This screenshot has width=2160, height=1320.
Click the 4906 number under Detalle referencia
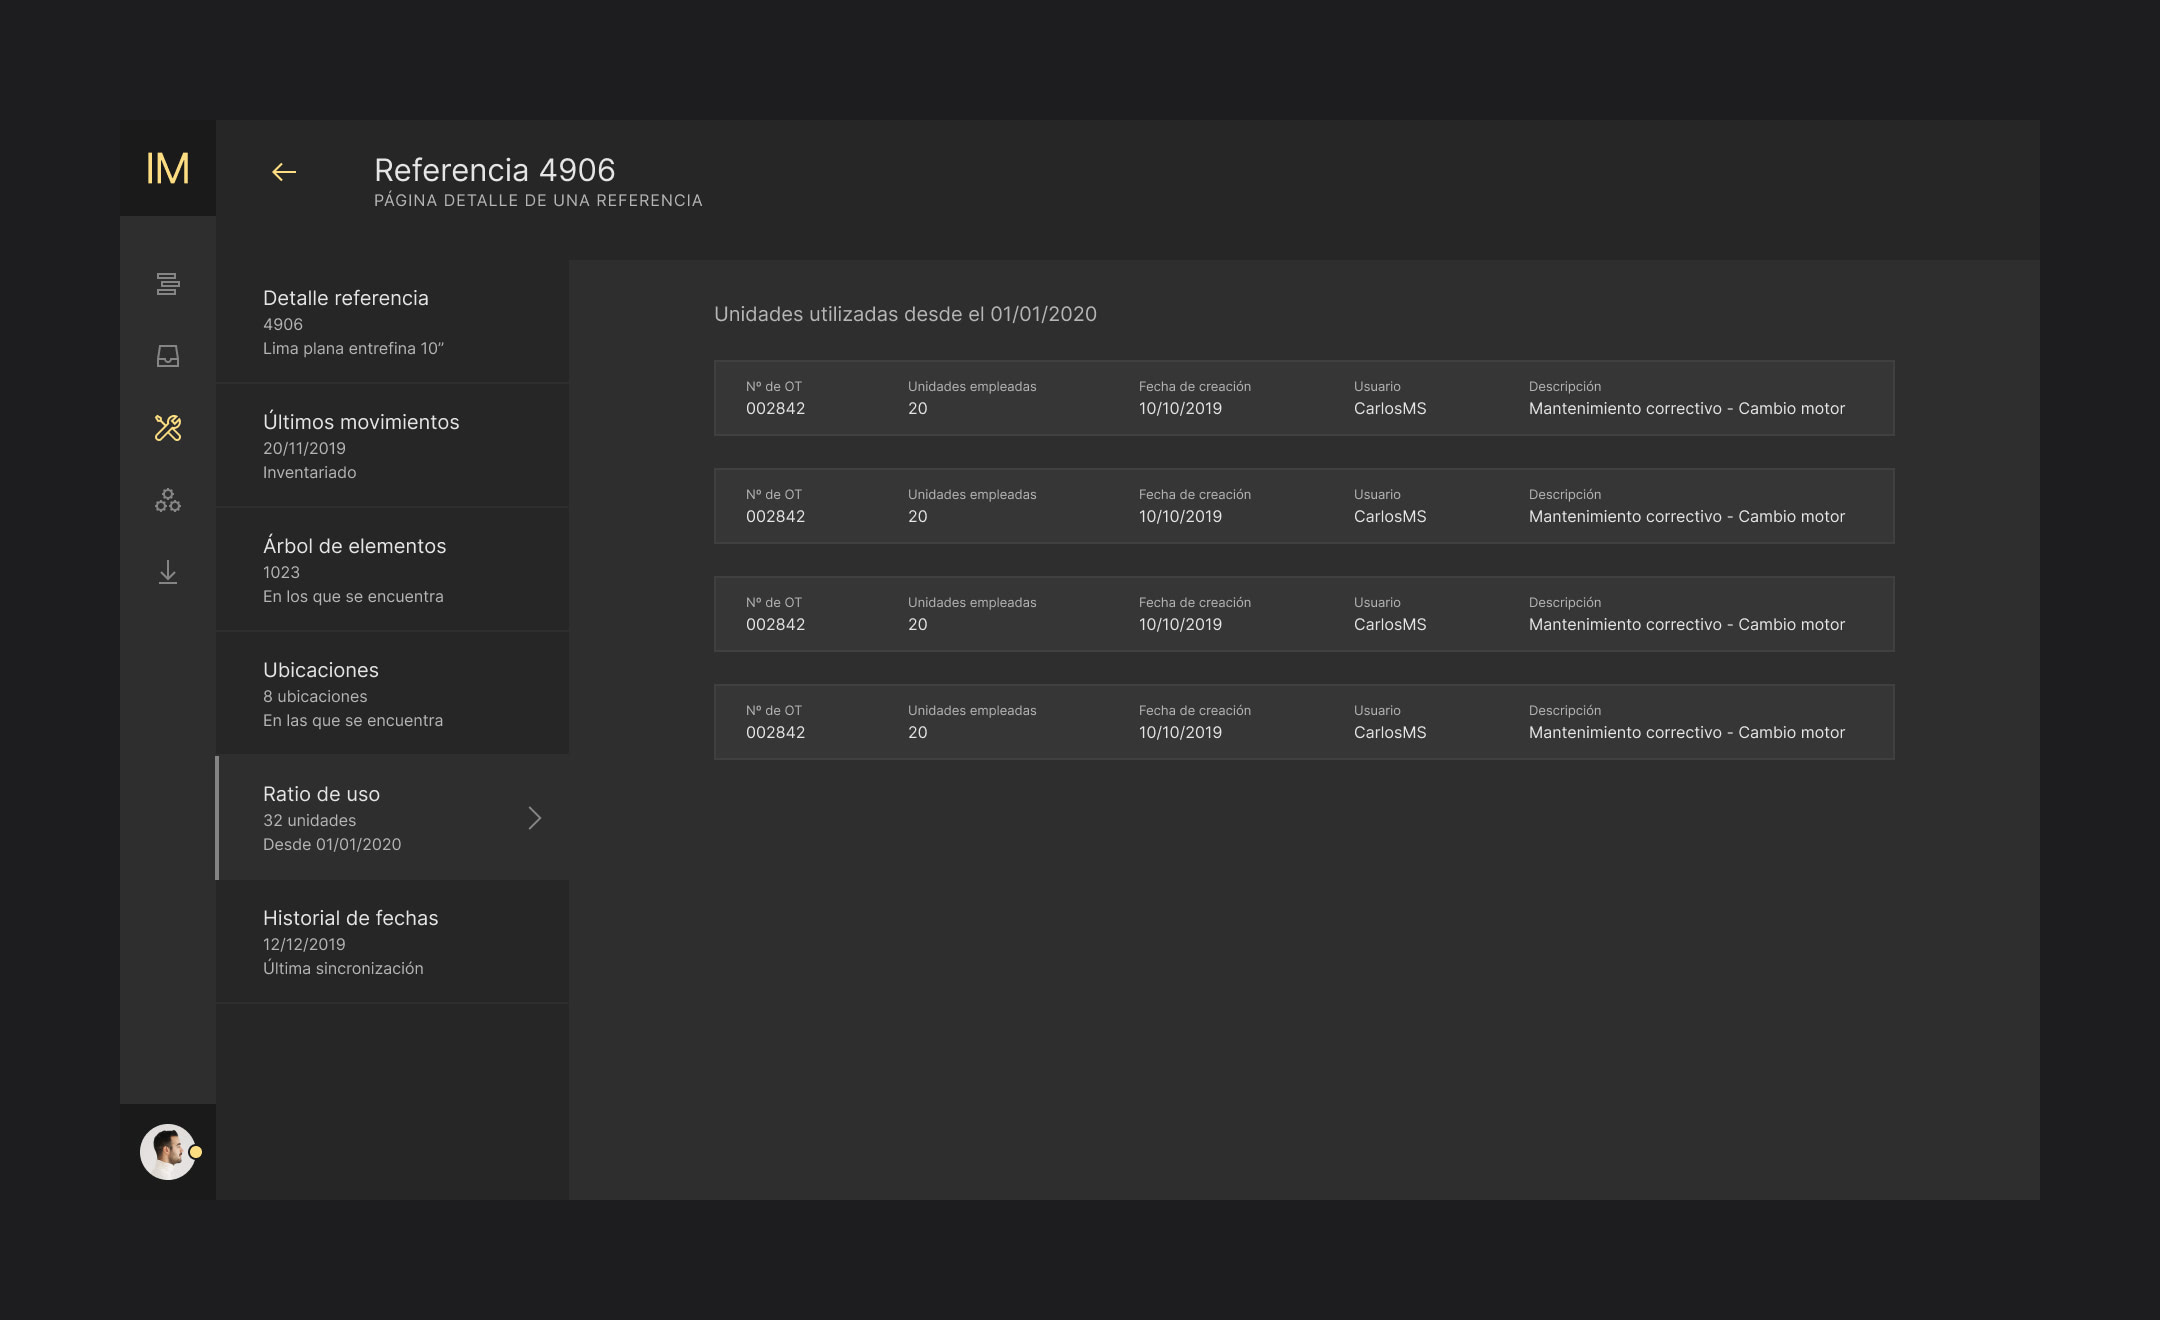click(283, 324)
